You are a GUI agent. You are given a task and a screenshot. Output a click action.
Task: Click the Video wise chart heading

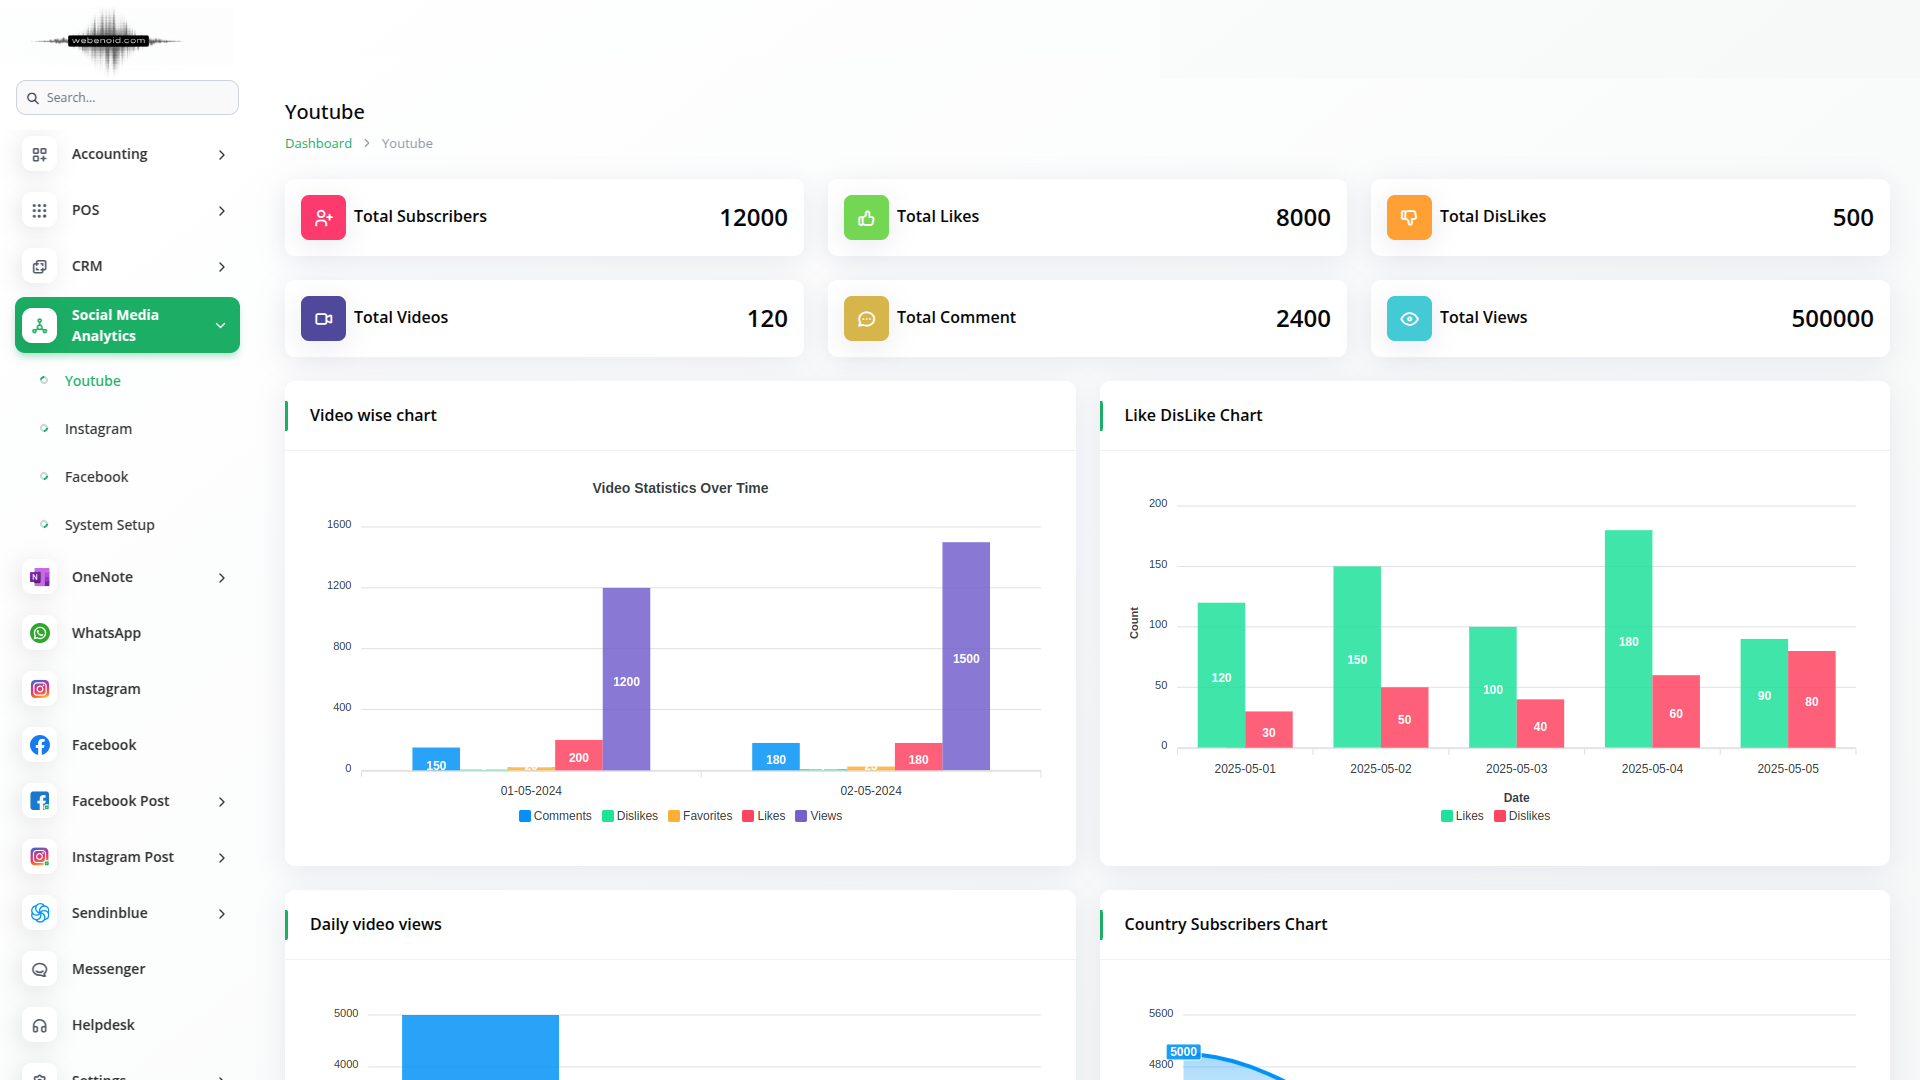373,415
